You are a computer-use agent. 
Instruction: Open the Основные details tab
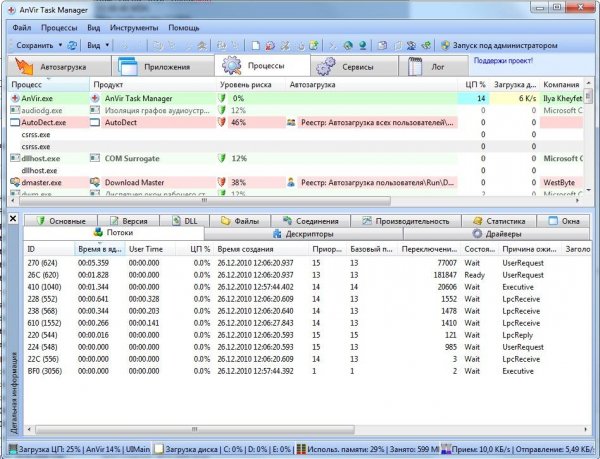click(61, 221)
